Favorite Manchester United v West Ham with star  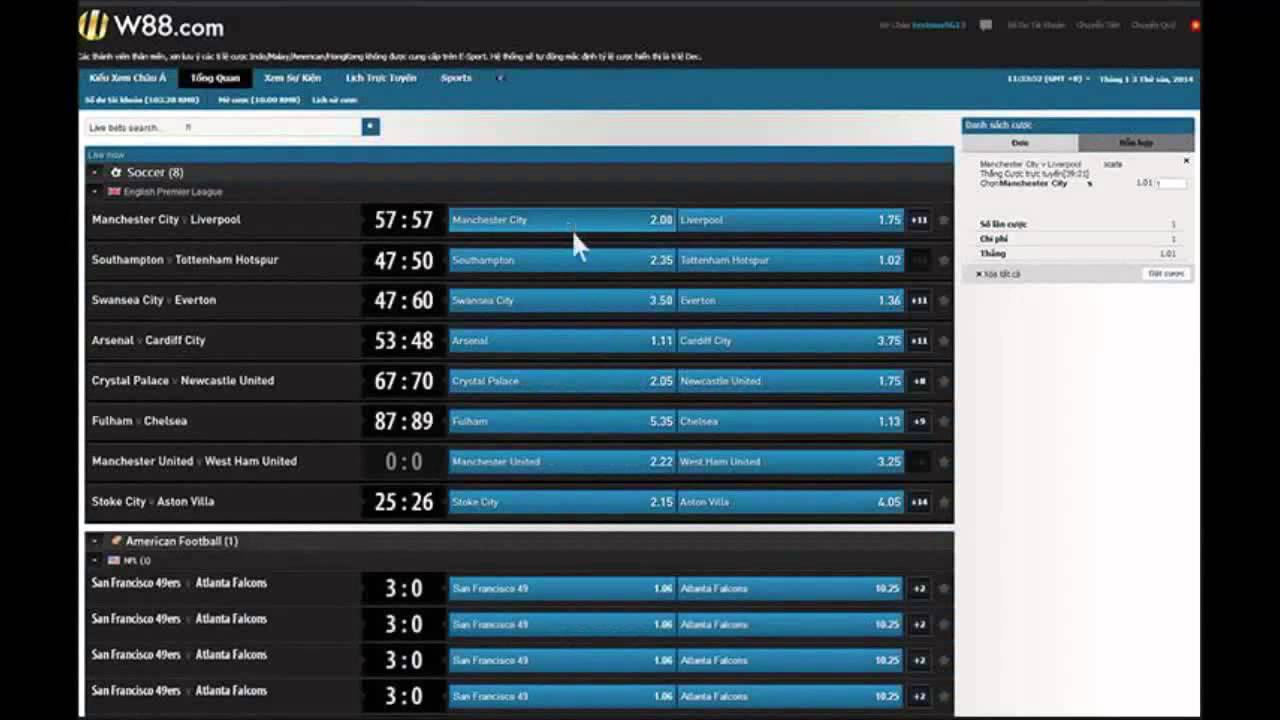pos(943,462)
